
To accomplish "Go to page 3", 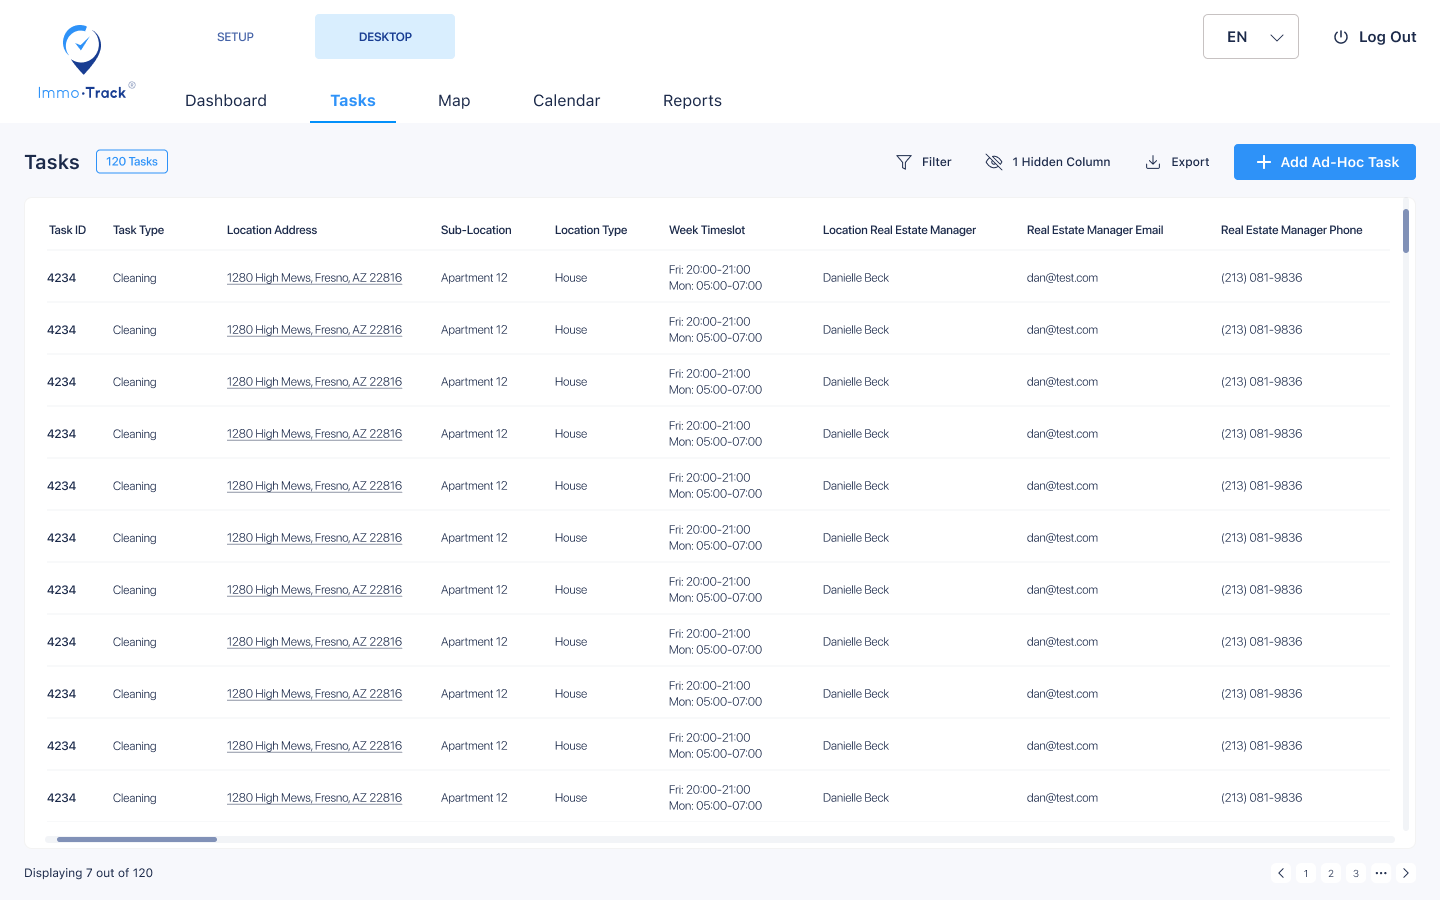I will pos(1356,873).
